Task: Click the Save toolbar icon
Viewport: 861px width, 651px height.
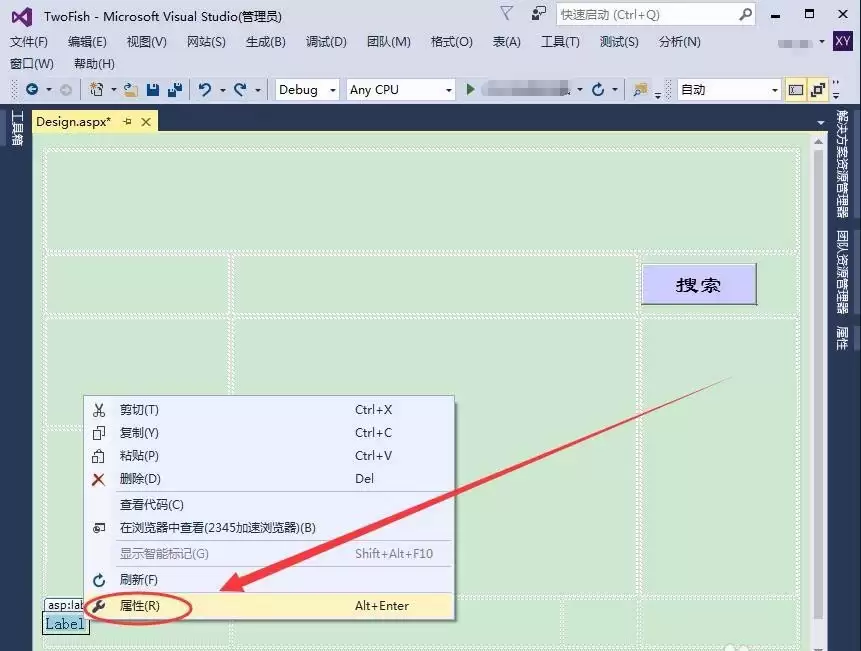Action: tap(151, 89)
